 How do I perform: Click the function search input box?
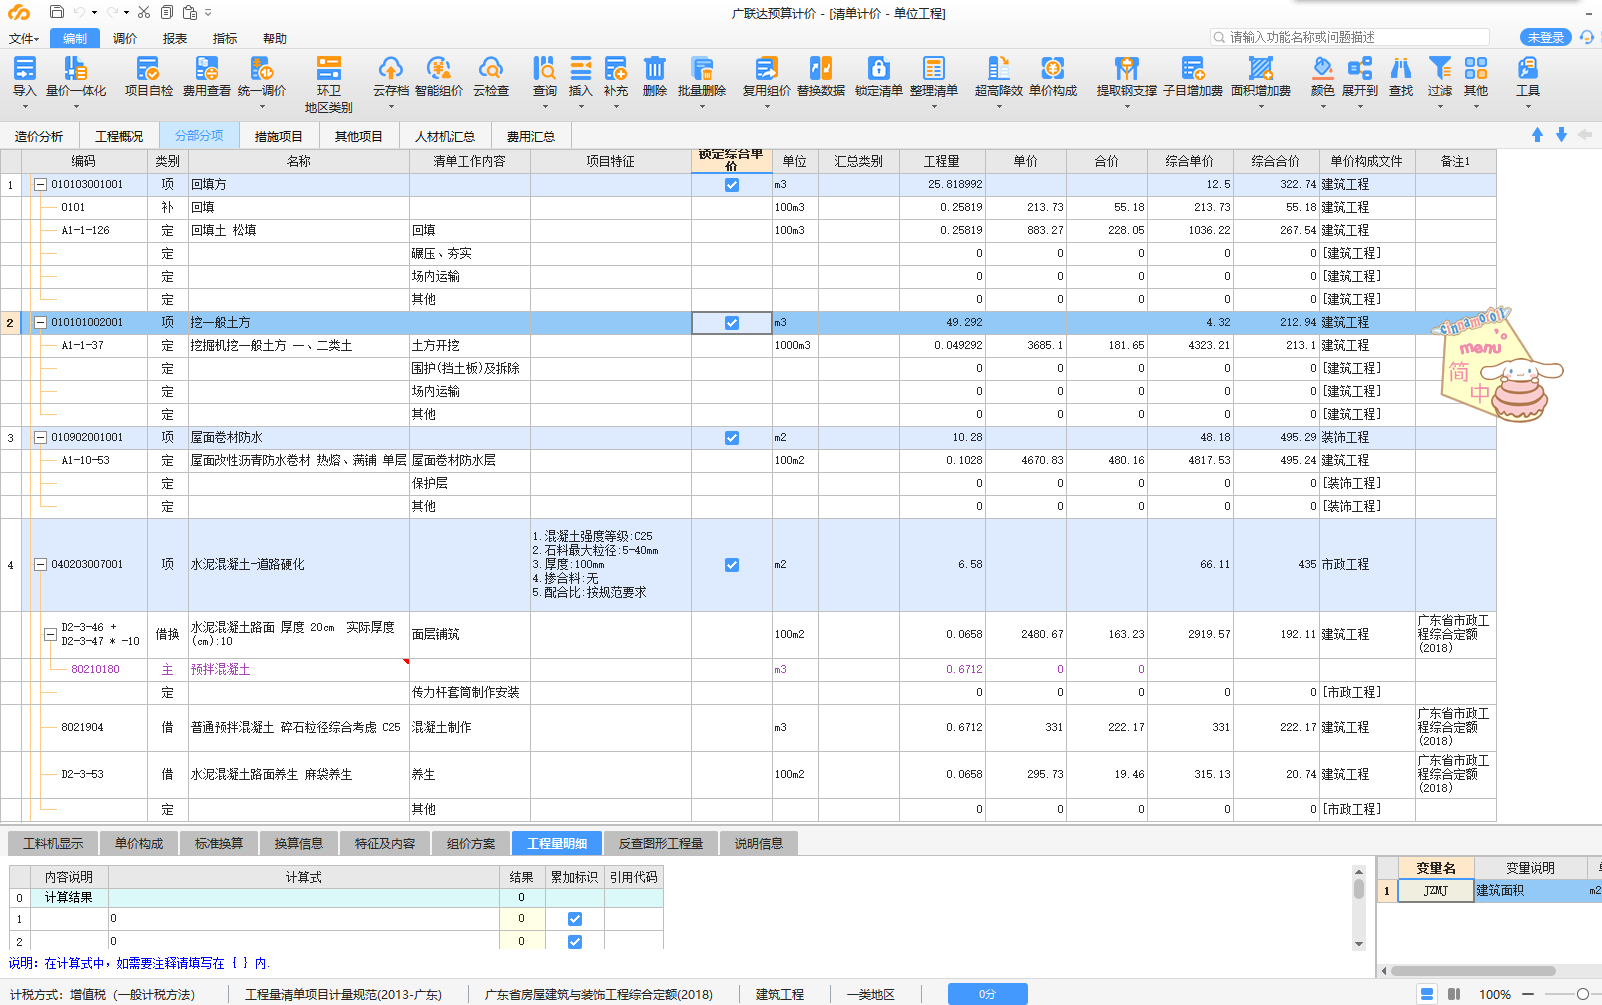click(1355, 38)
